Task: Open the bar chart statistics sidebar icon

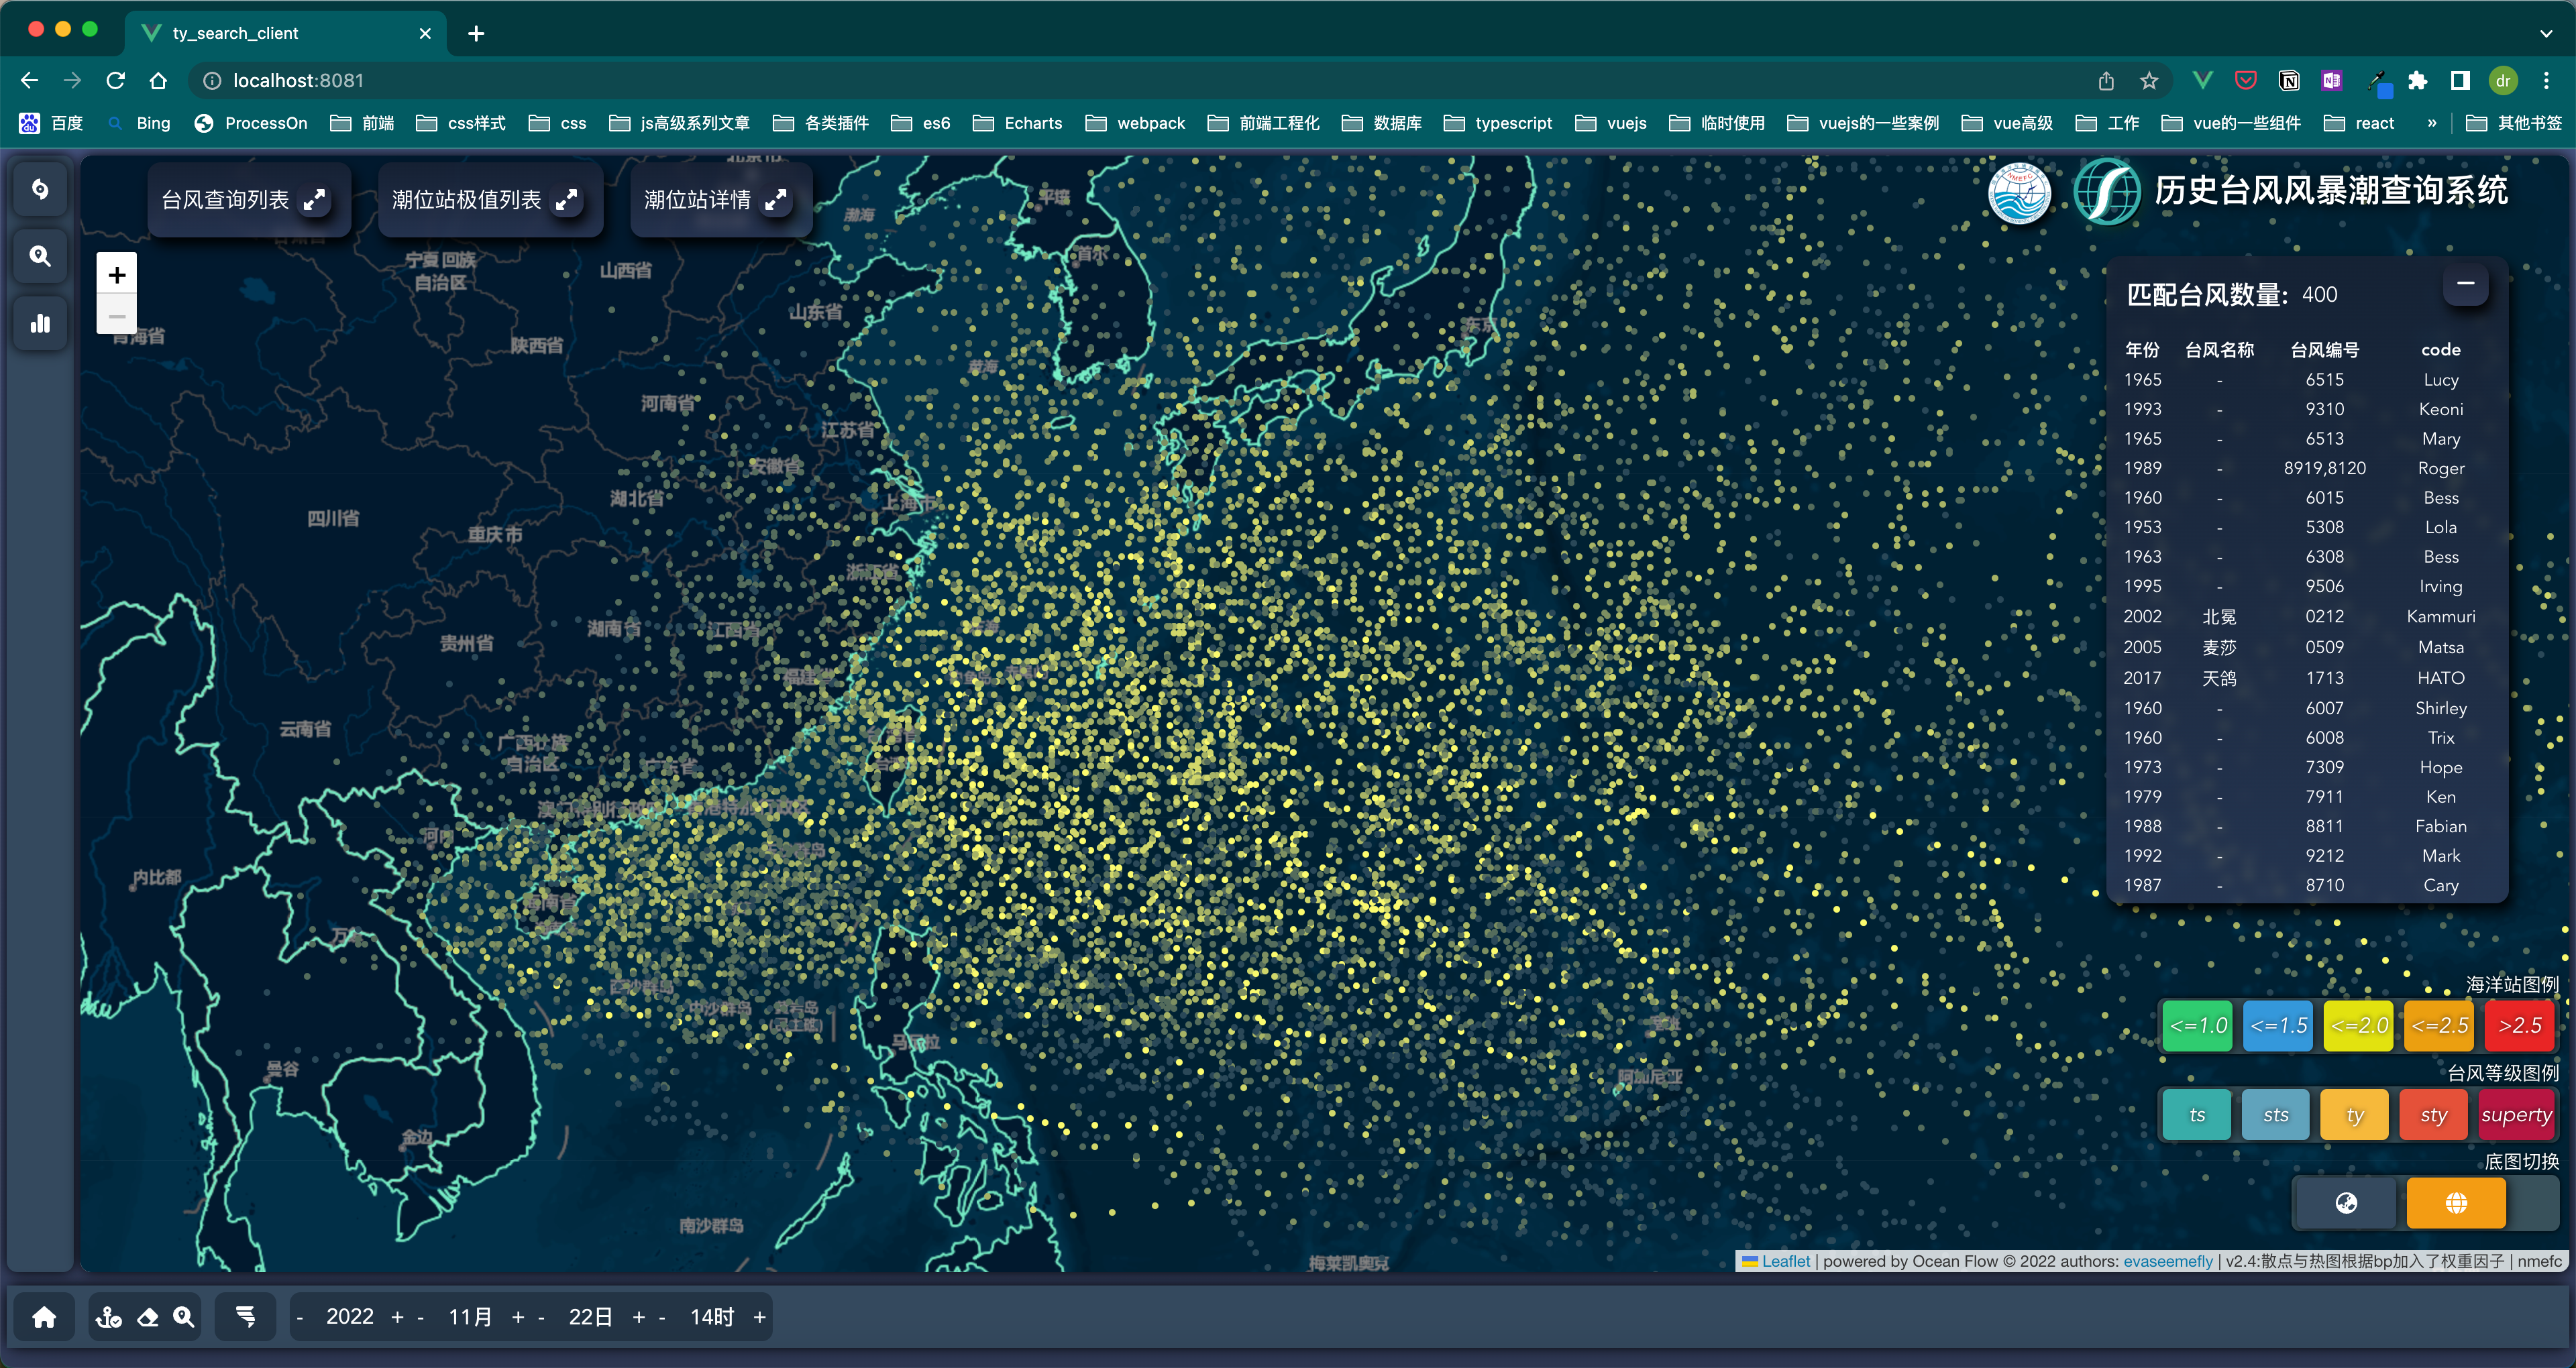Action: pyautogui.click(x=40, y=323)
